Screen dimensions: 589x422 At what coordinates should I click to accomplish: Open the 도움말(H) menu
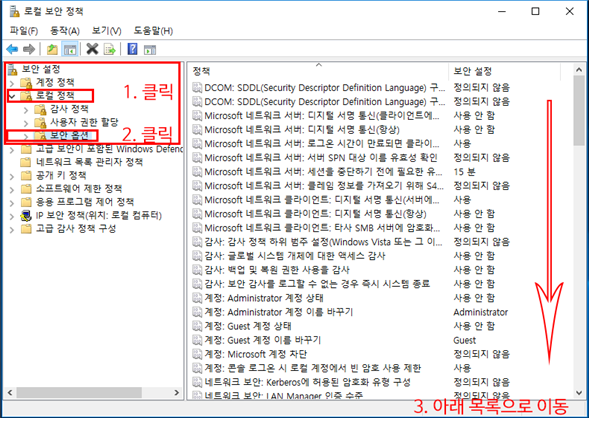[x=153, y=31]
